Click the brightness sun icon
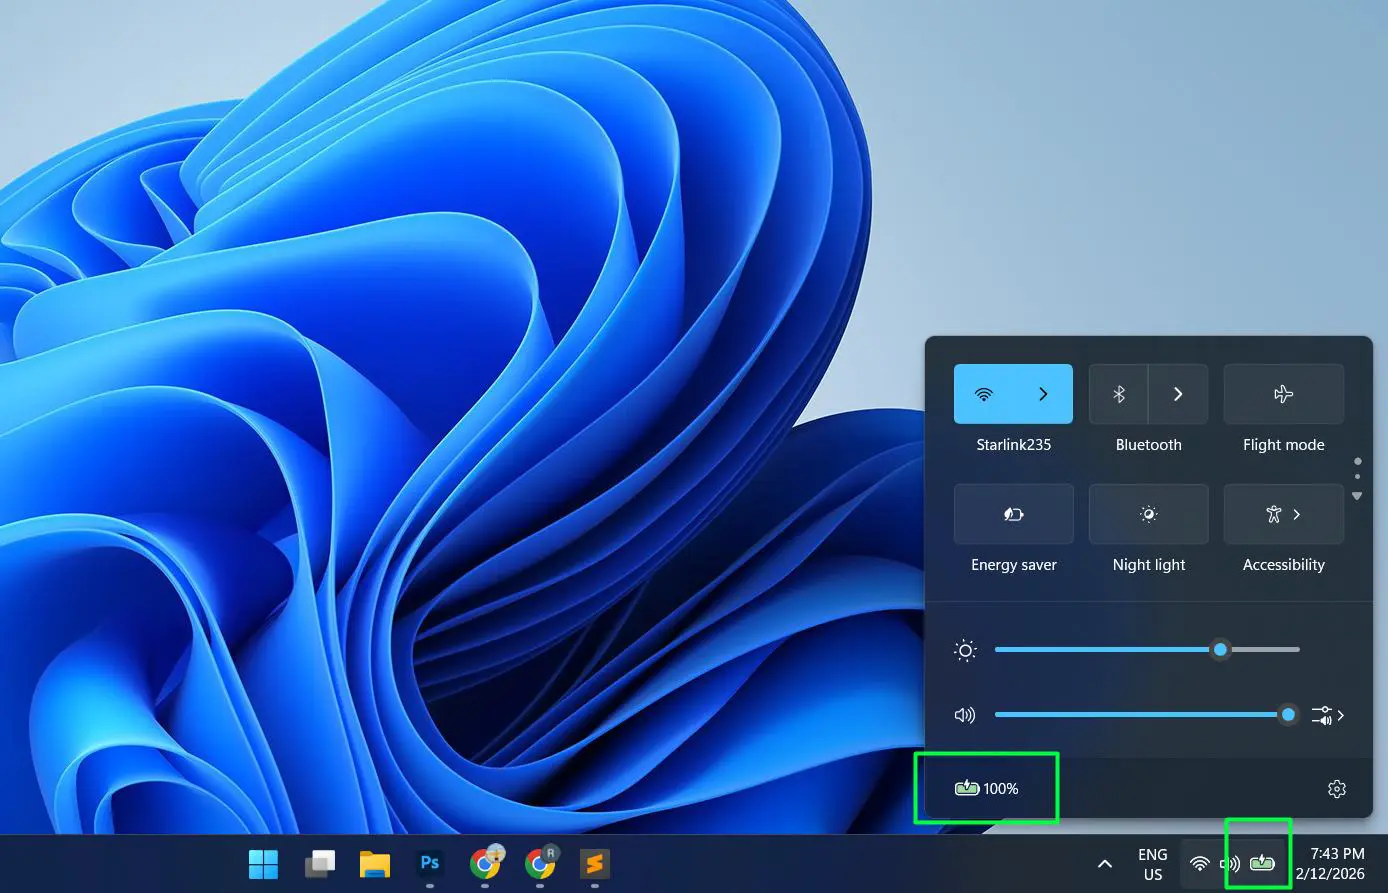This screenshot has height=893, width=1388. (964, 650)
